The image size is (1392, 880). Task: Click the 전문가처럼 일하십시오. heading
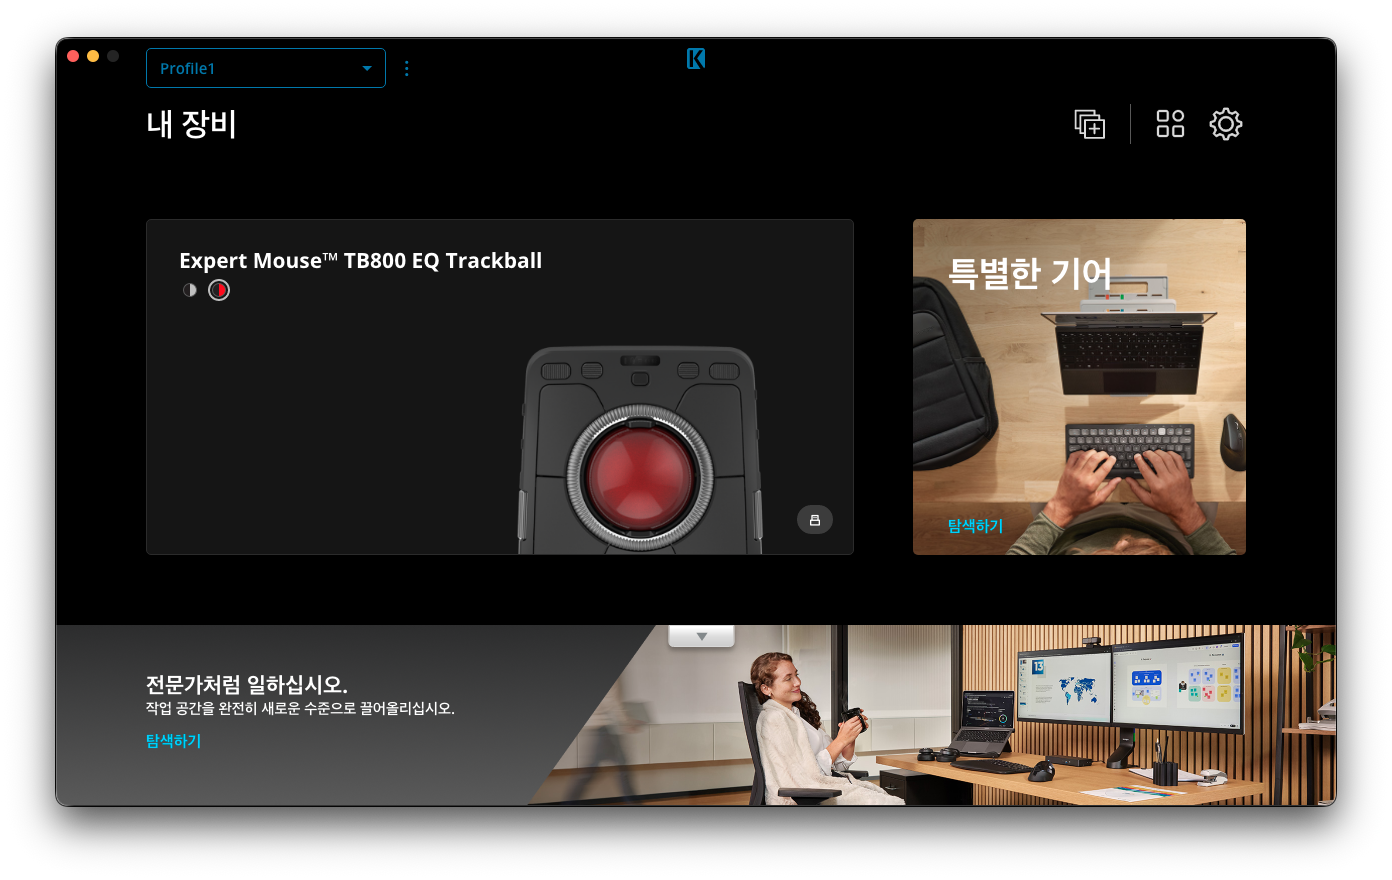point(247,685)
